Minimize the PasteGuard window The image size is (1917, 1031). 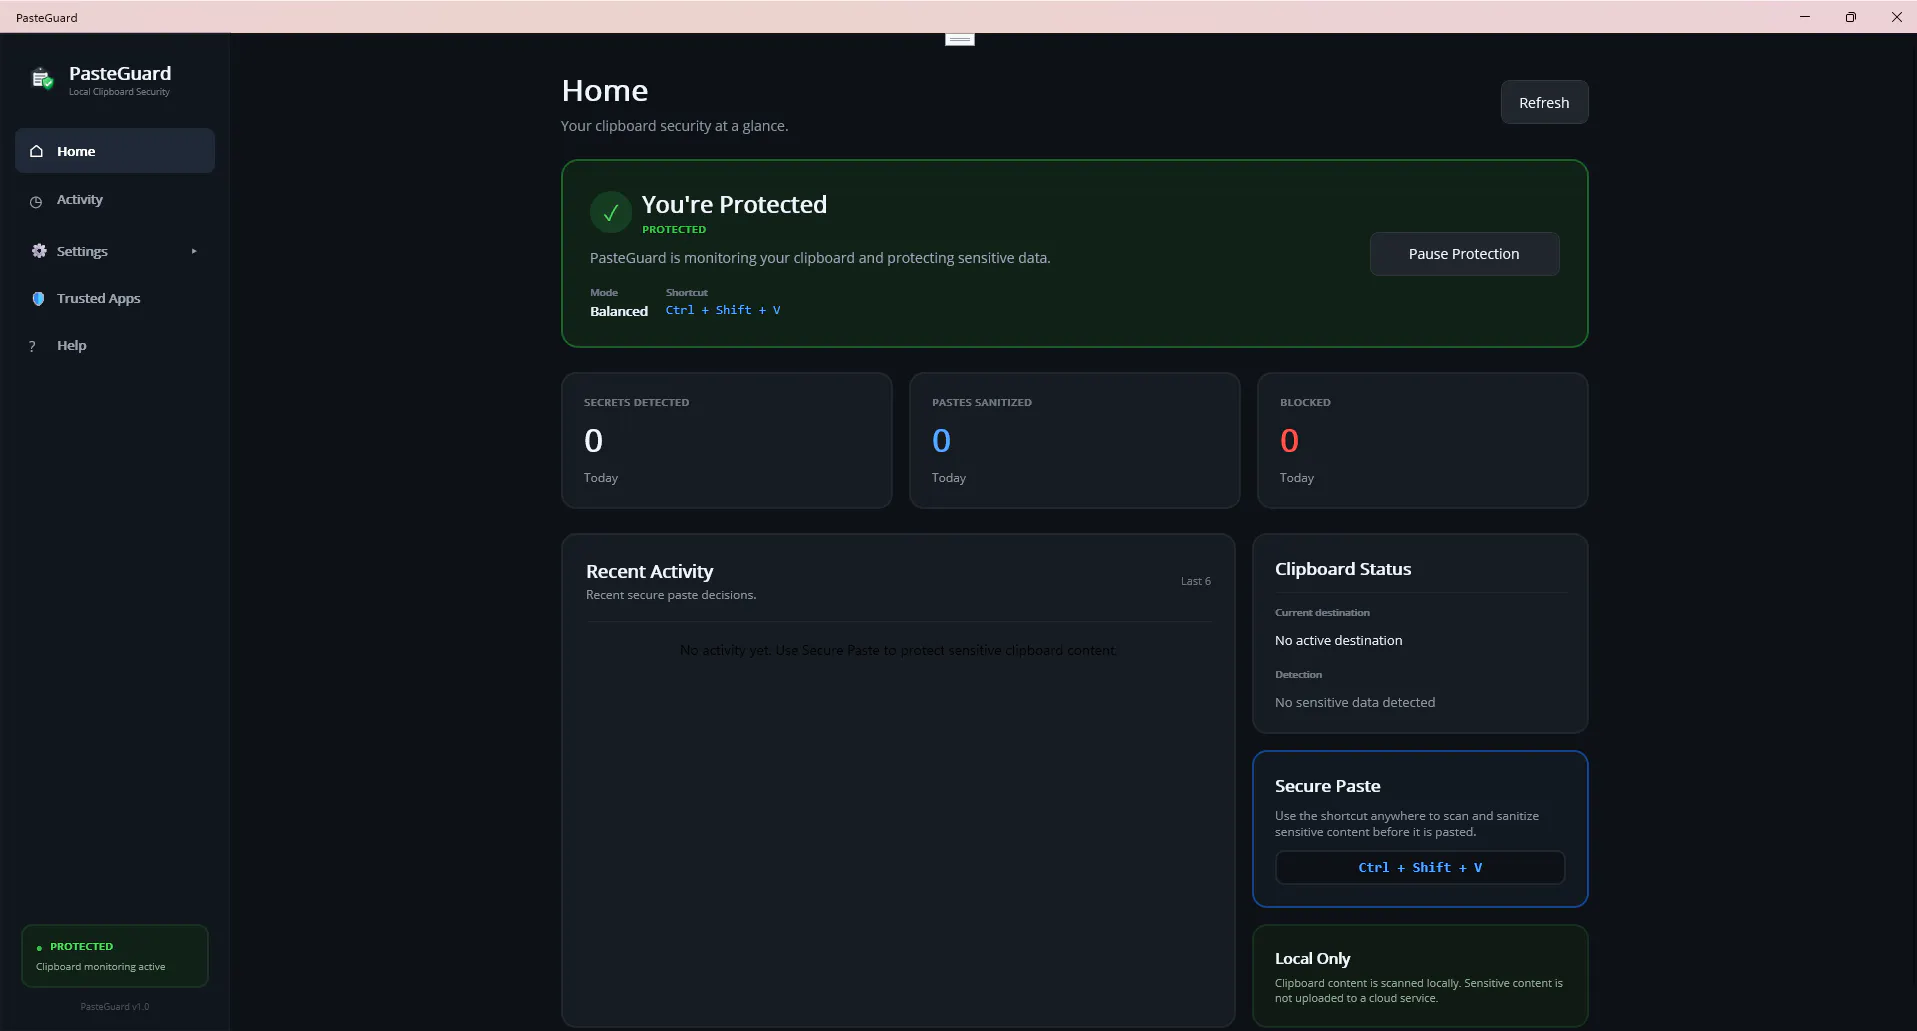click(x=1805, y=17)
